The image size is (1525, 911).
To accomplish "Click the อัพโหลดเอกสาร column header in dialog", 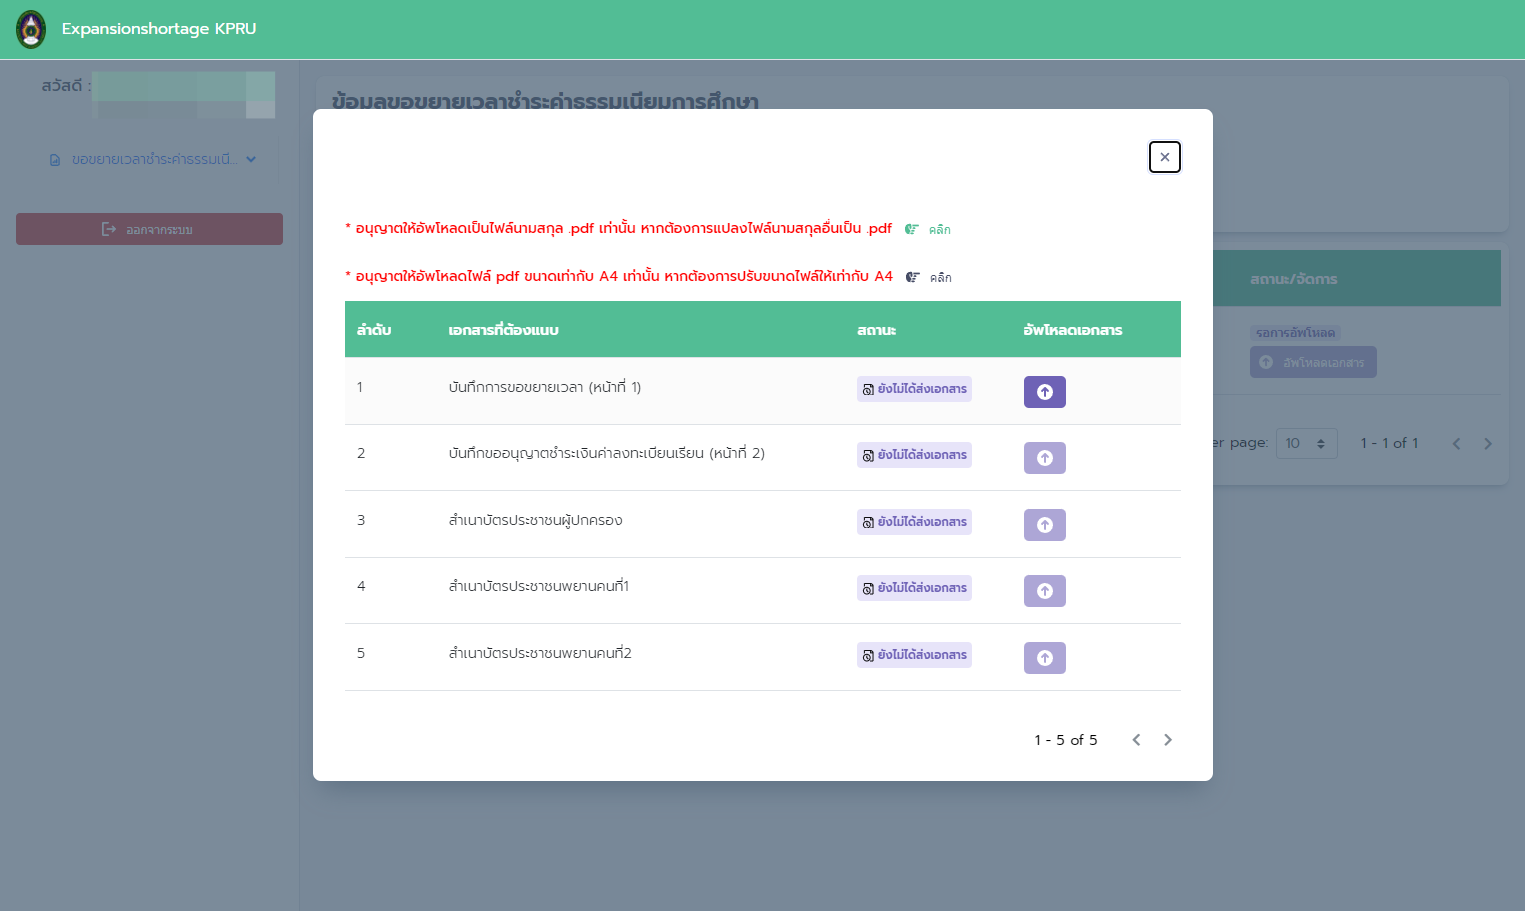I will point(1073,330).
